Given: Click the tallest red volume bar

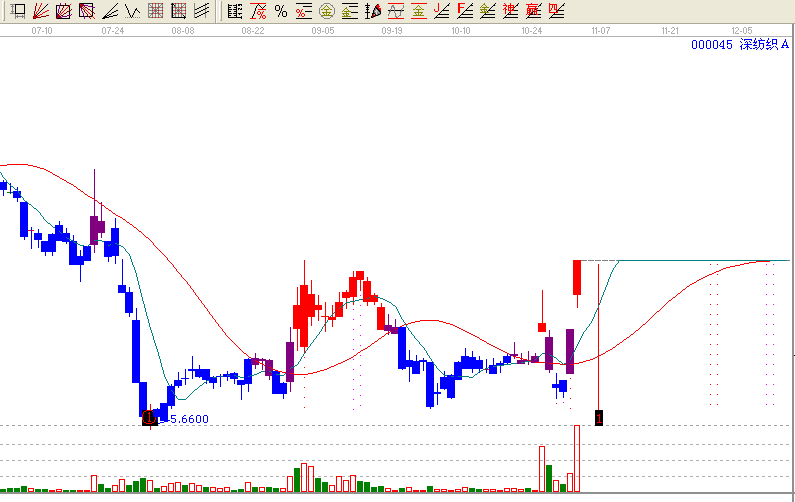Looking at the screenshot, I should click(577, 458).
